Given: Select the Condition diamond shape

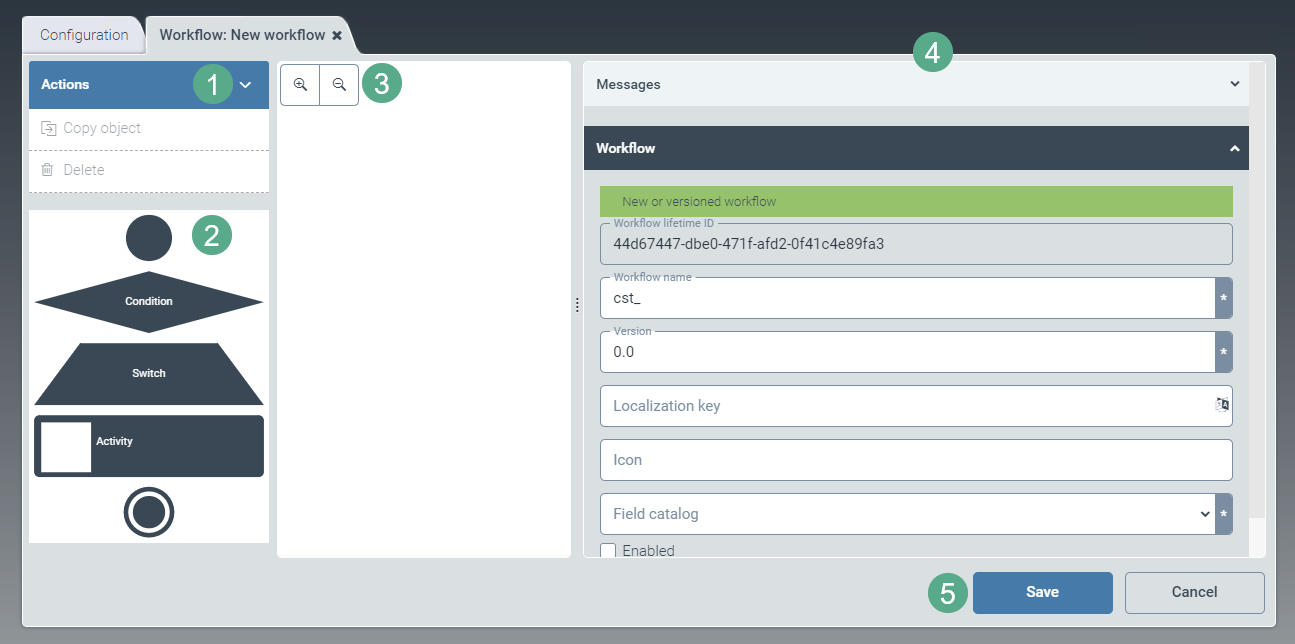Looking at the screenshot, I should tap(148, 301).
